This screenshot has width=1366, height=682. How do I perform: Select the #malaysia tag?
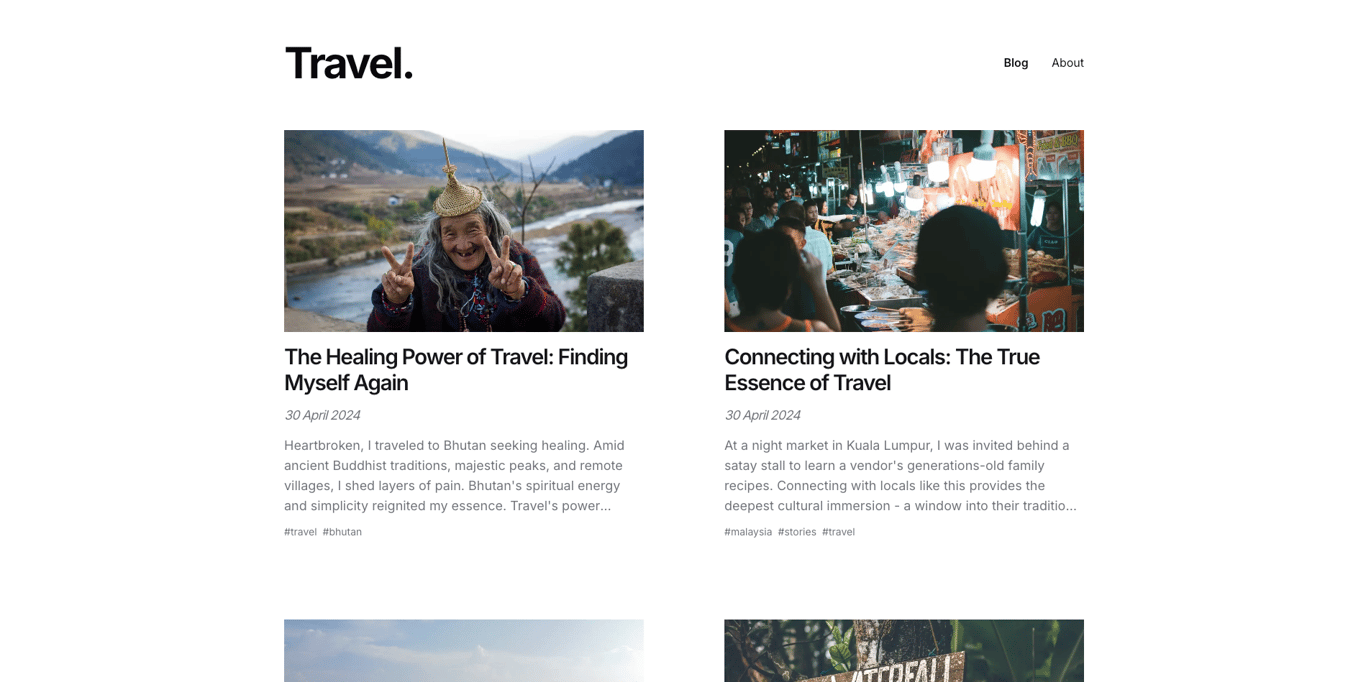(748, 532)
